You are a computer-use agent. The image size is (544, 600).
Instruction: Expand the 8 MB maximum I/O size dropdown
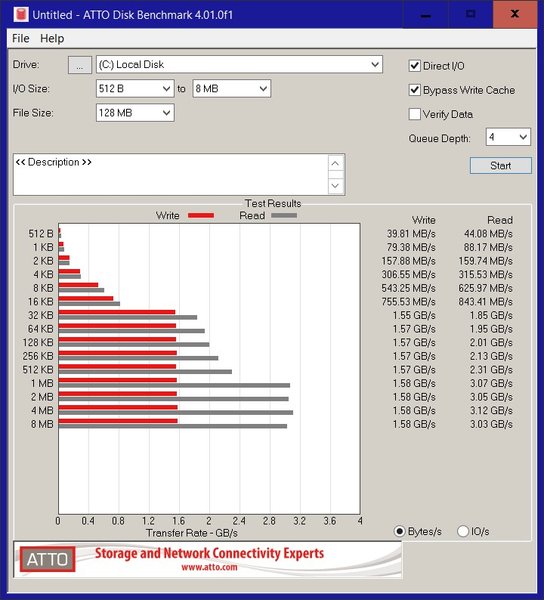pyautogui.click(x=232, y=89)
